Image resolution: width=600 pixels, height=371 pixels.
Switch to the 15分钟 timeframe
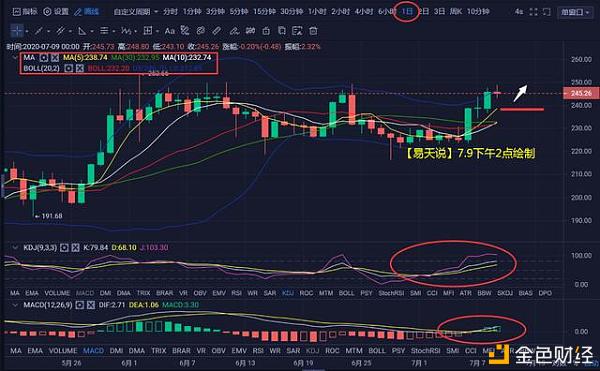click(x=264, y=12)
